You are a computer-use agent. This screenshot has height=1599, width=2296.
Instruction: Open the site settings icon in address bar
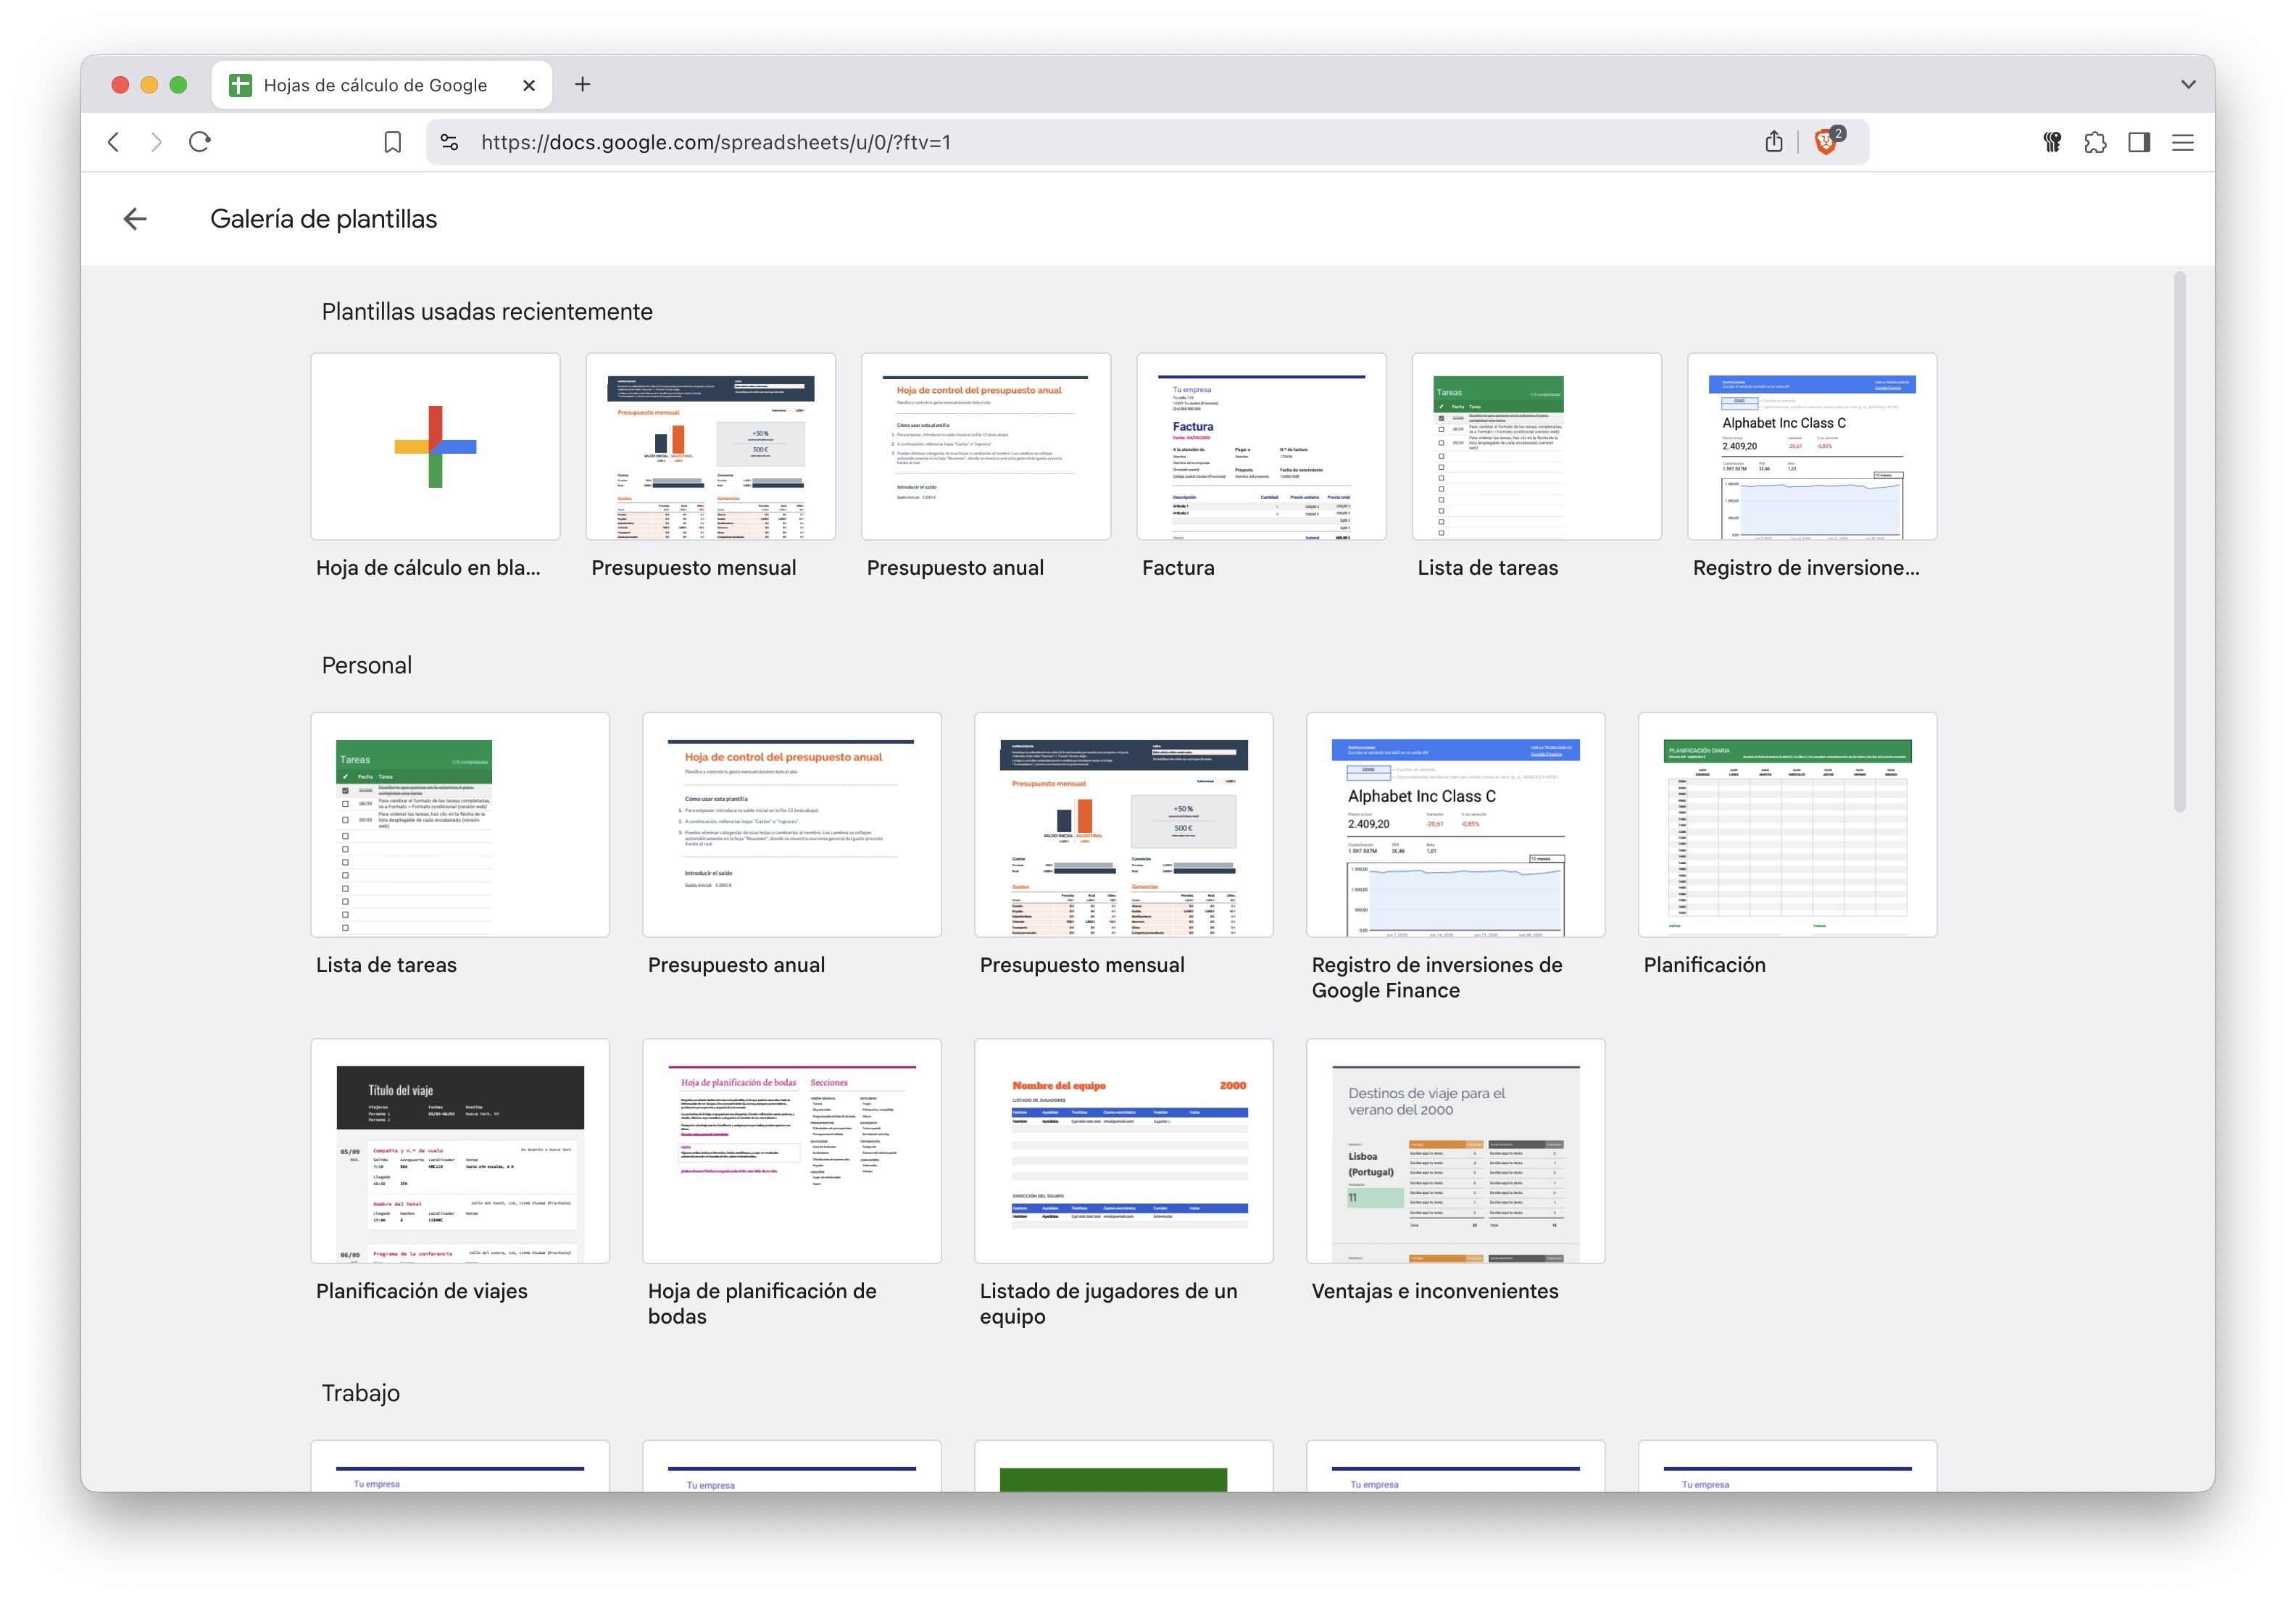tap(450, 142)
